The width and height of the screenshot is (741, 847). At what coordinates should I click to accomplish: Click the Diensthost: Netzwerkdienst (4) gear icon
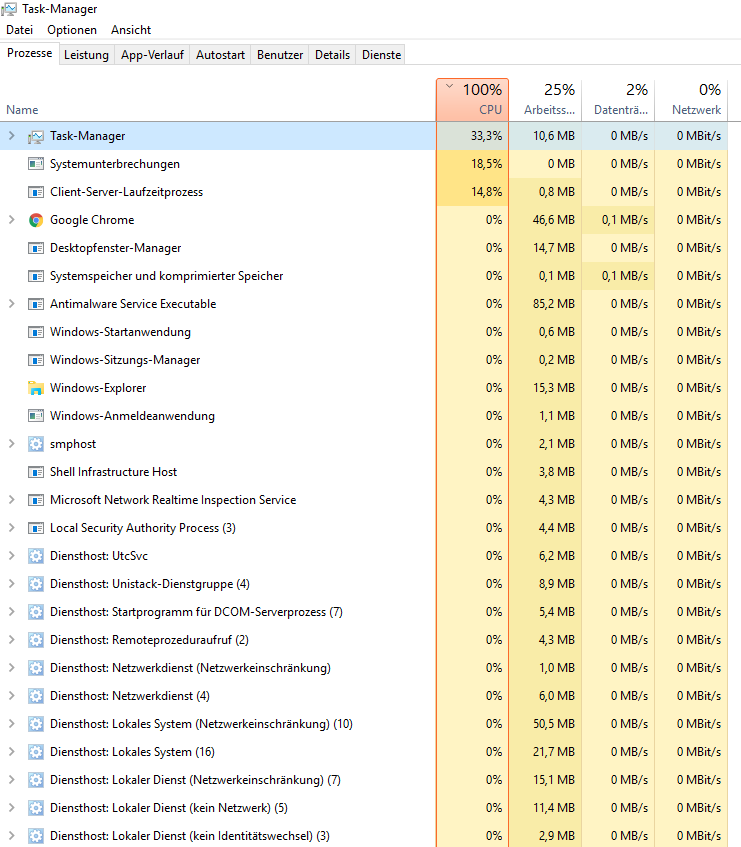36,696
